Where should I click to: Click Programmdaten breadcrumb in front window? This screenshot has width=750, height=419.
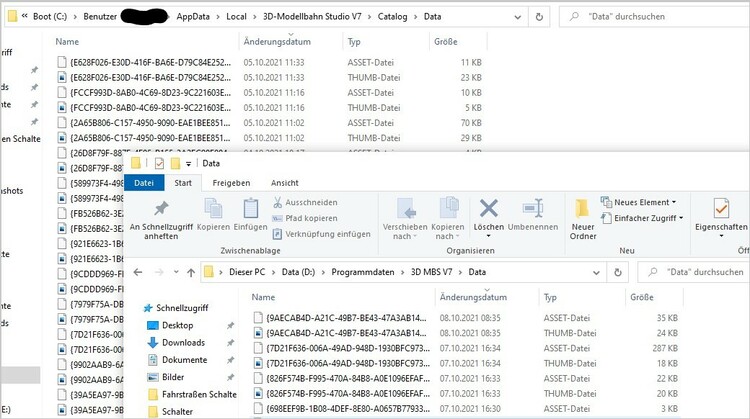[x=363, y=272]
